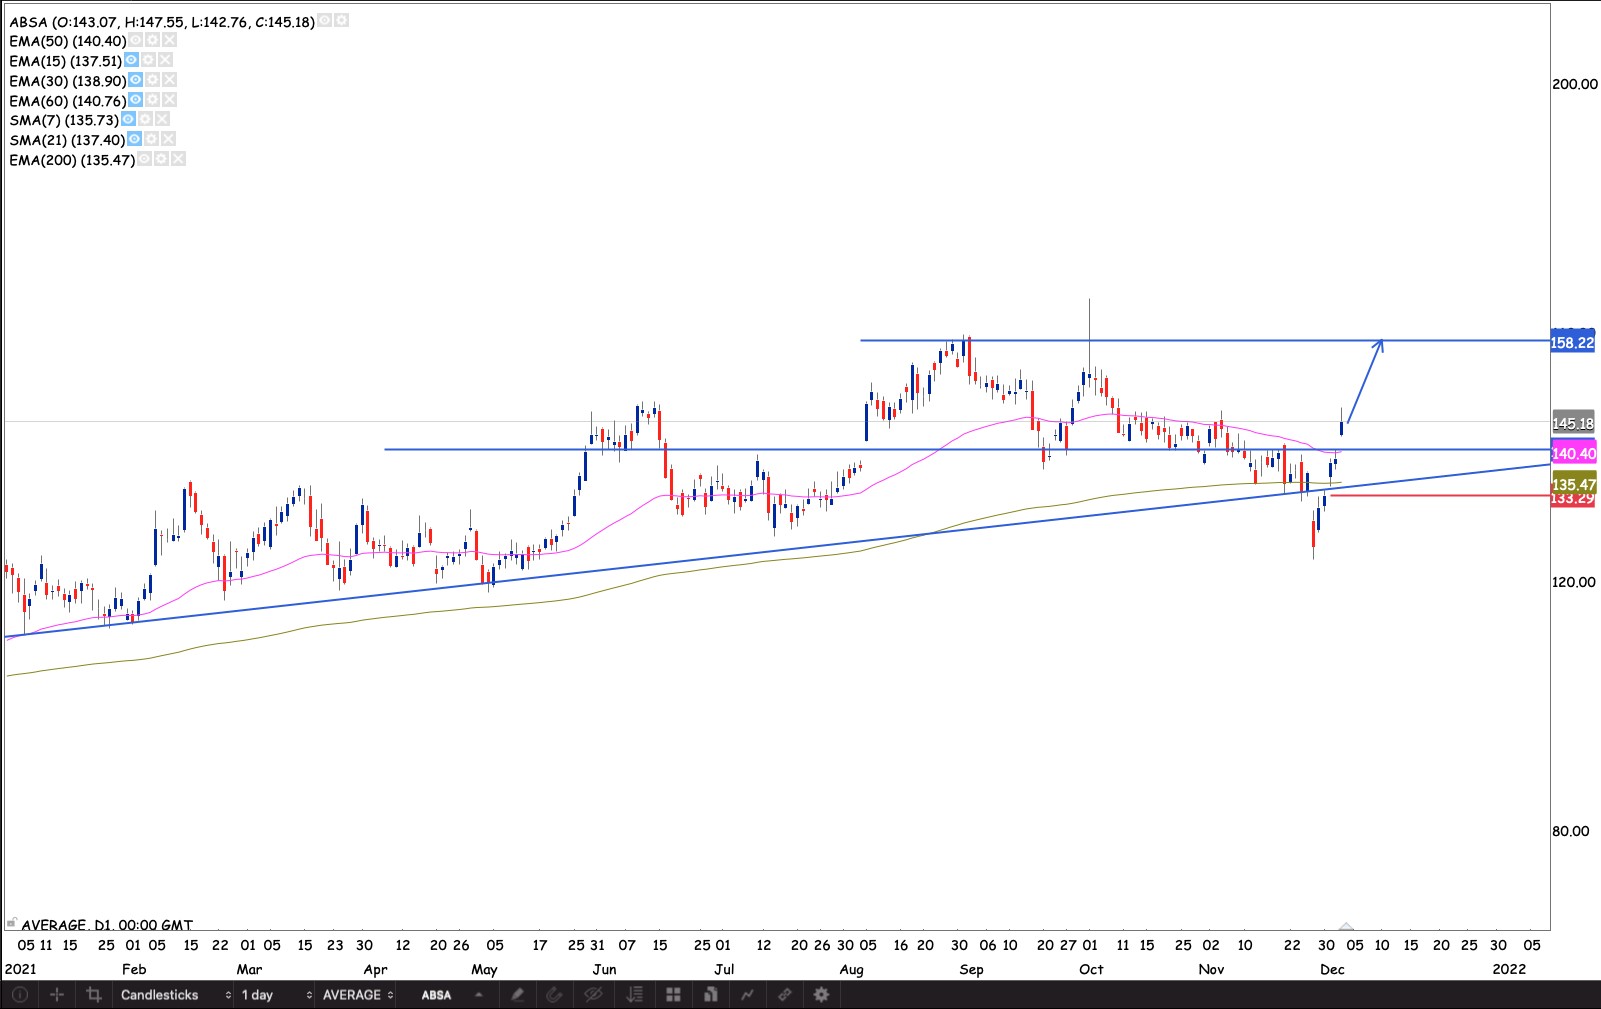The width and height of the screenshot is (1601, 1009).
Task: Remove the EMA(30) indicator
Action: point(169,80)
